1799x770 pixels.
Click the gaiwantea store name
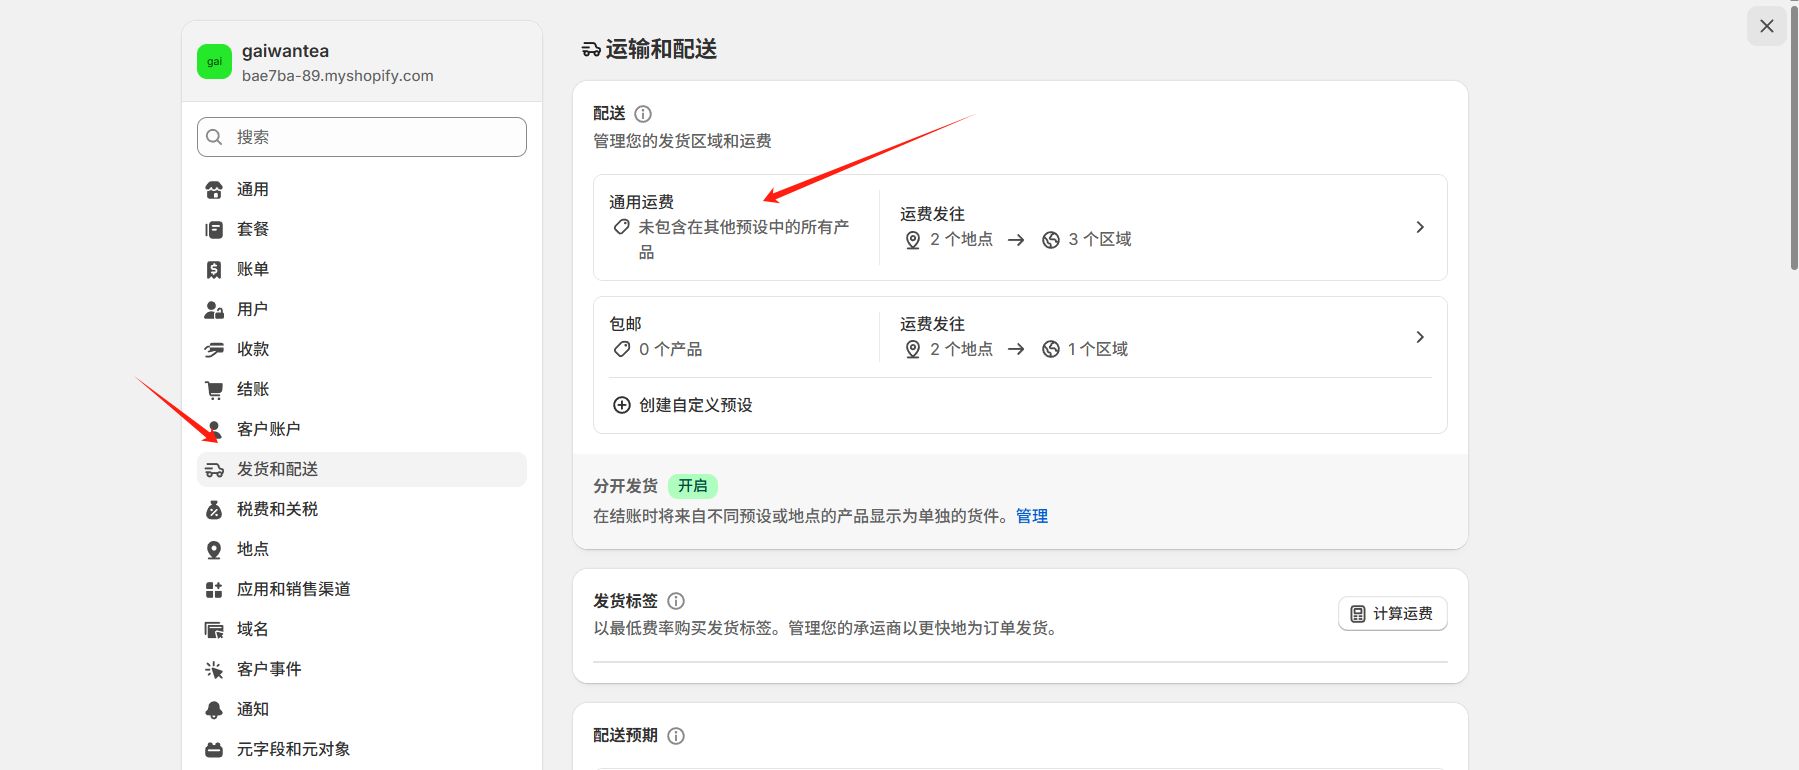(x=285, y=51)
